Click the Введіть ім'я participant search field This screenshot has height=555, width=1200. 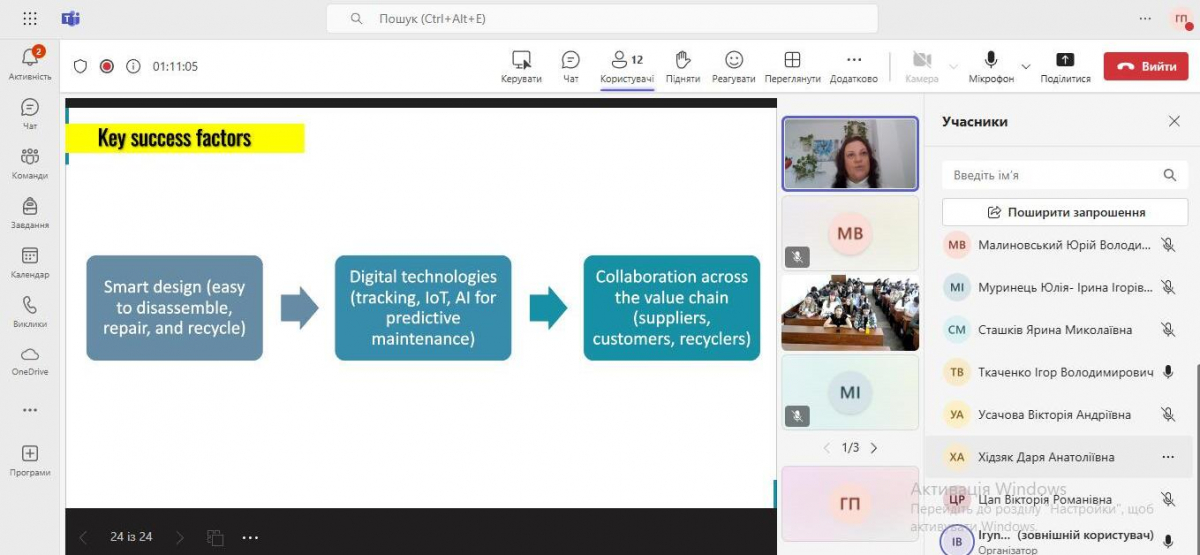tap(1055, 175)
